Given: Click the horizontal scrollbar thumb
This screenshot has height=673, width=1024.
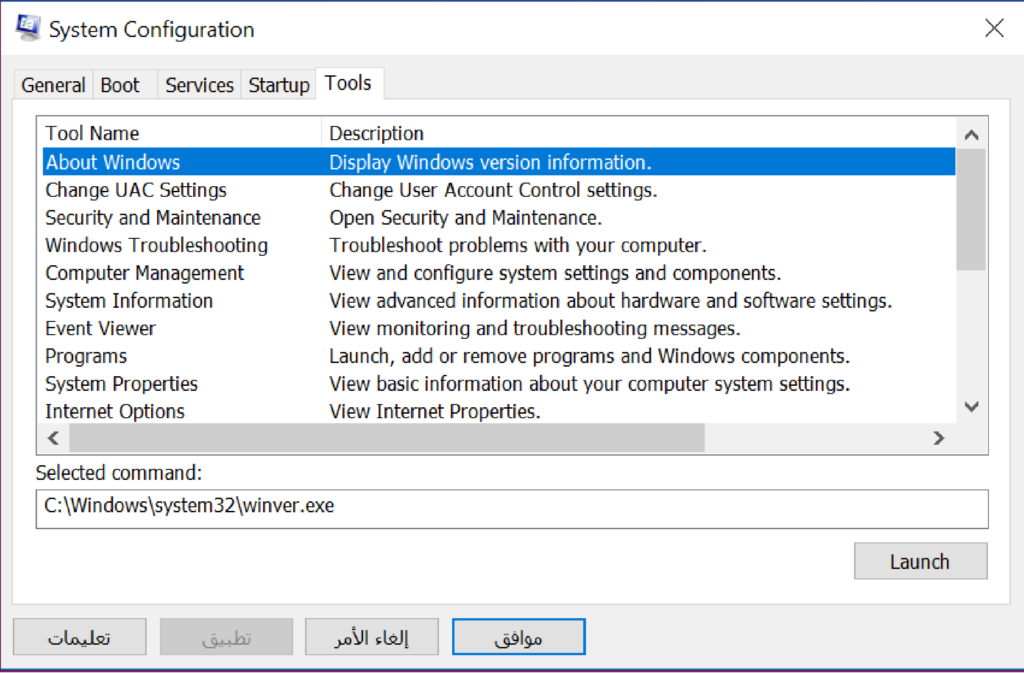Looking at the screenshot, I should click(387, 438).
